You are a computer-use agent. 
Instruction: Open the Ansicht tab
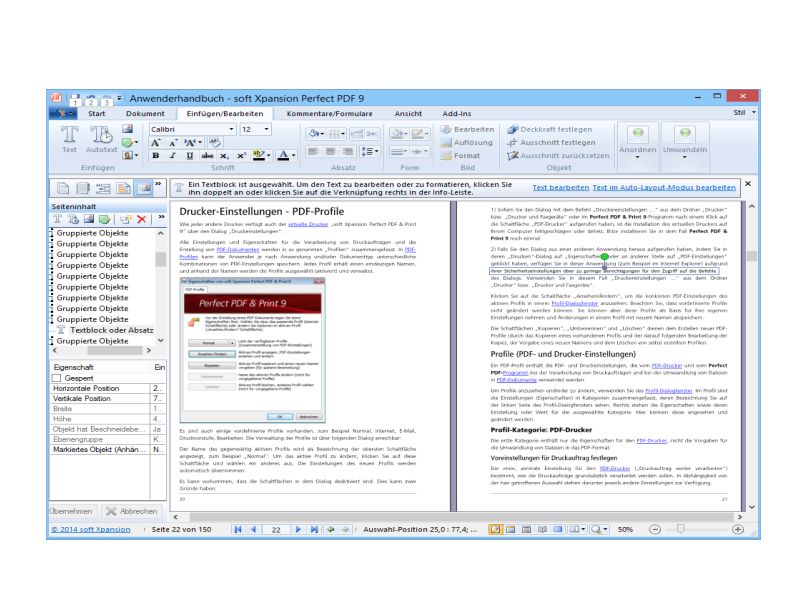pyautogui.click(x=408, y=113)
